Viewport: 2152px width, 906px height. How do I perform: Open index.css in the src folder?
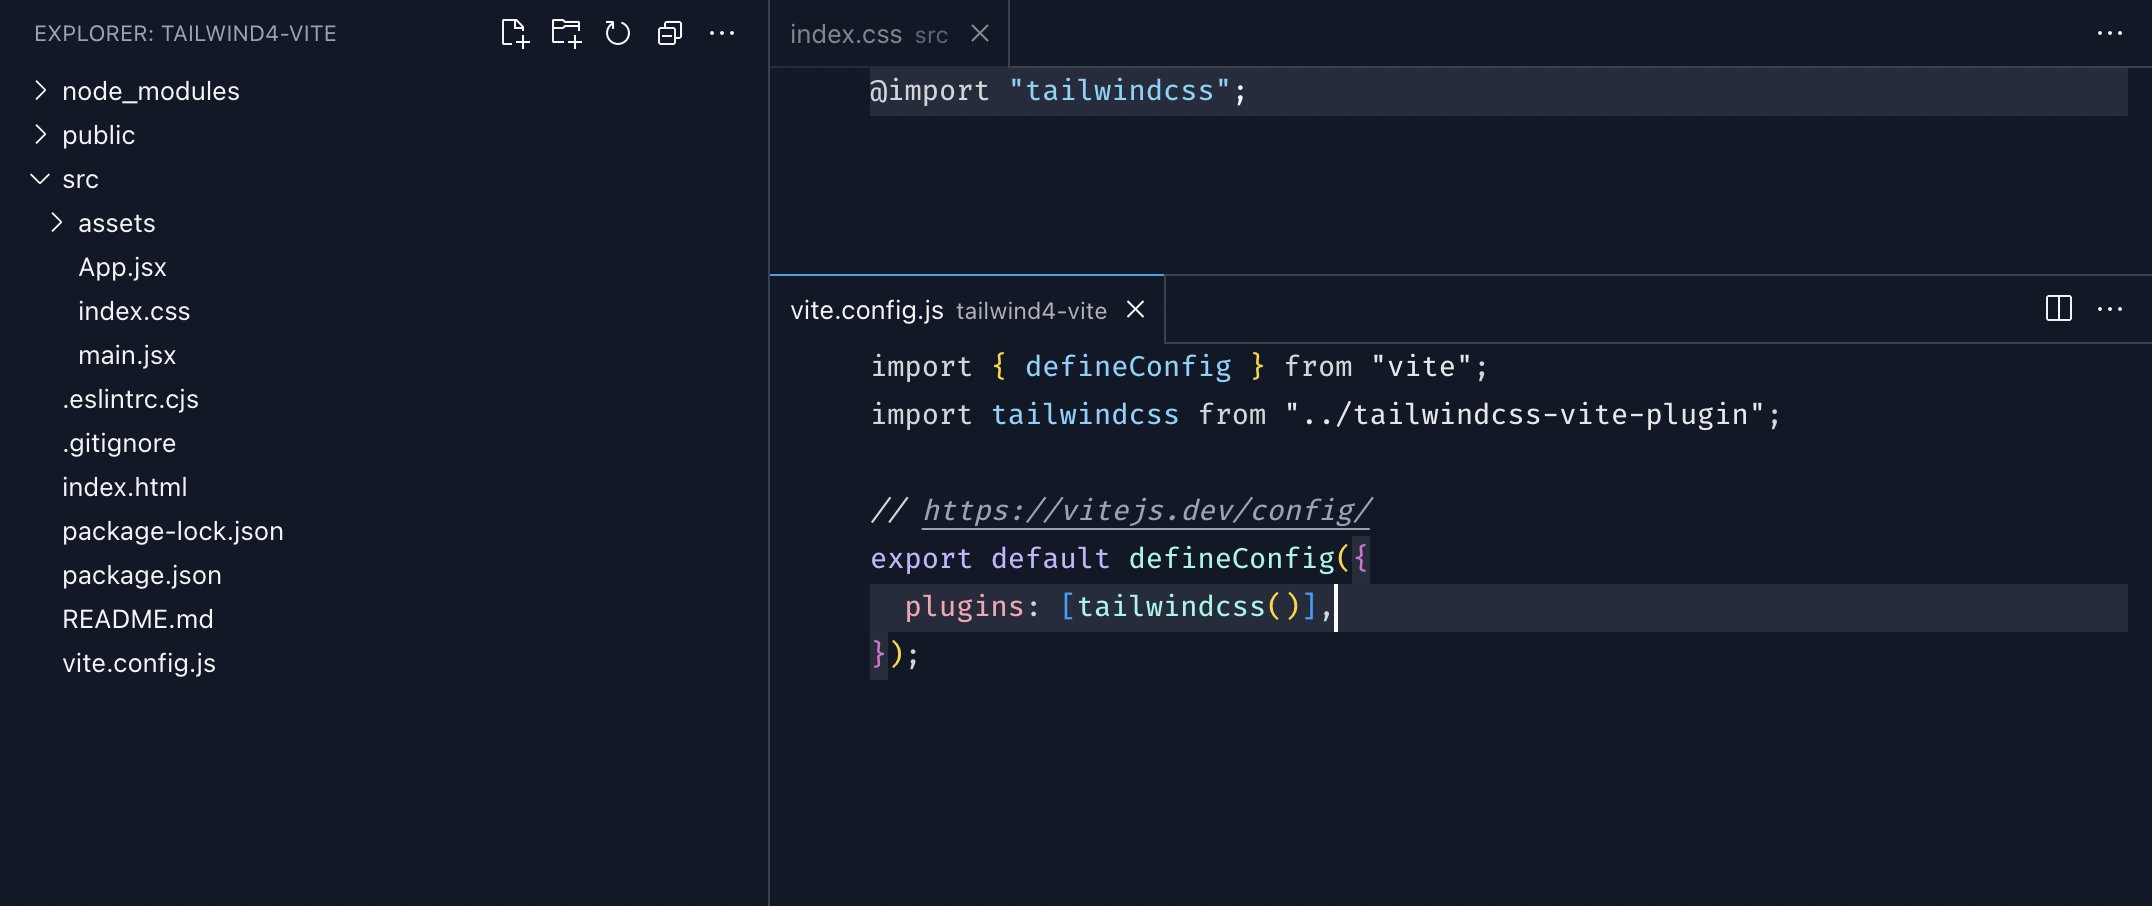click(134, 311)
